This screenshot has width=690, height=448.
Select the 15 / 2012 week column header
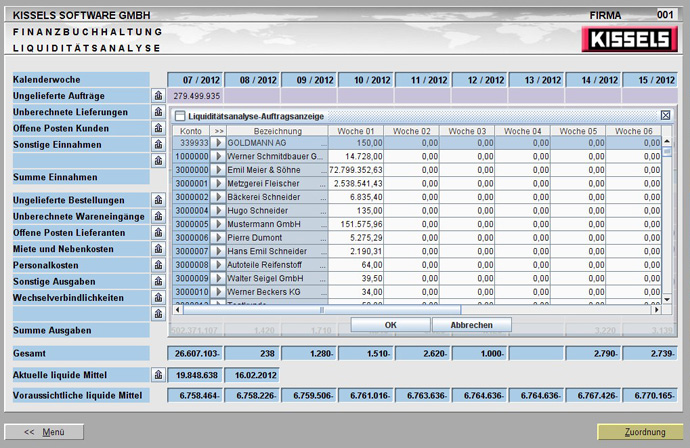650,80
